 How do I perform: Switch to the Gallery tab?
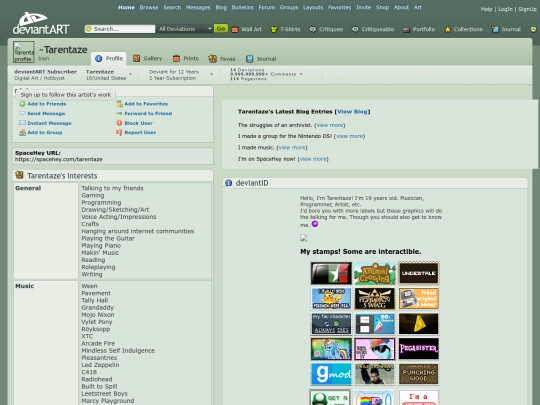(147, 59)
